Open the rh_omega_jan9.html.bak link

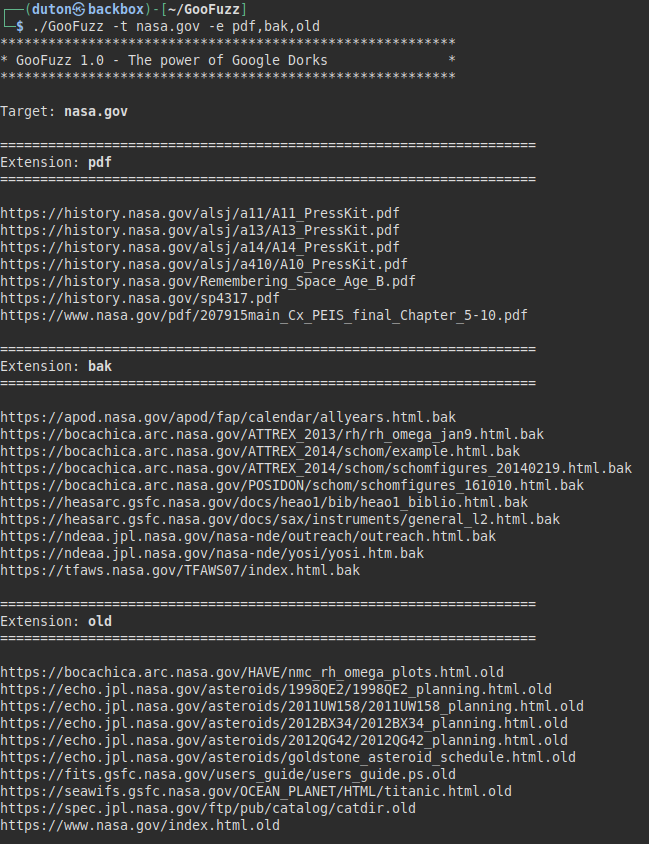coord(272,434)
